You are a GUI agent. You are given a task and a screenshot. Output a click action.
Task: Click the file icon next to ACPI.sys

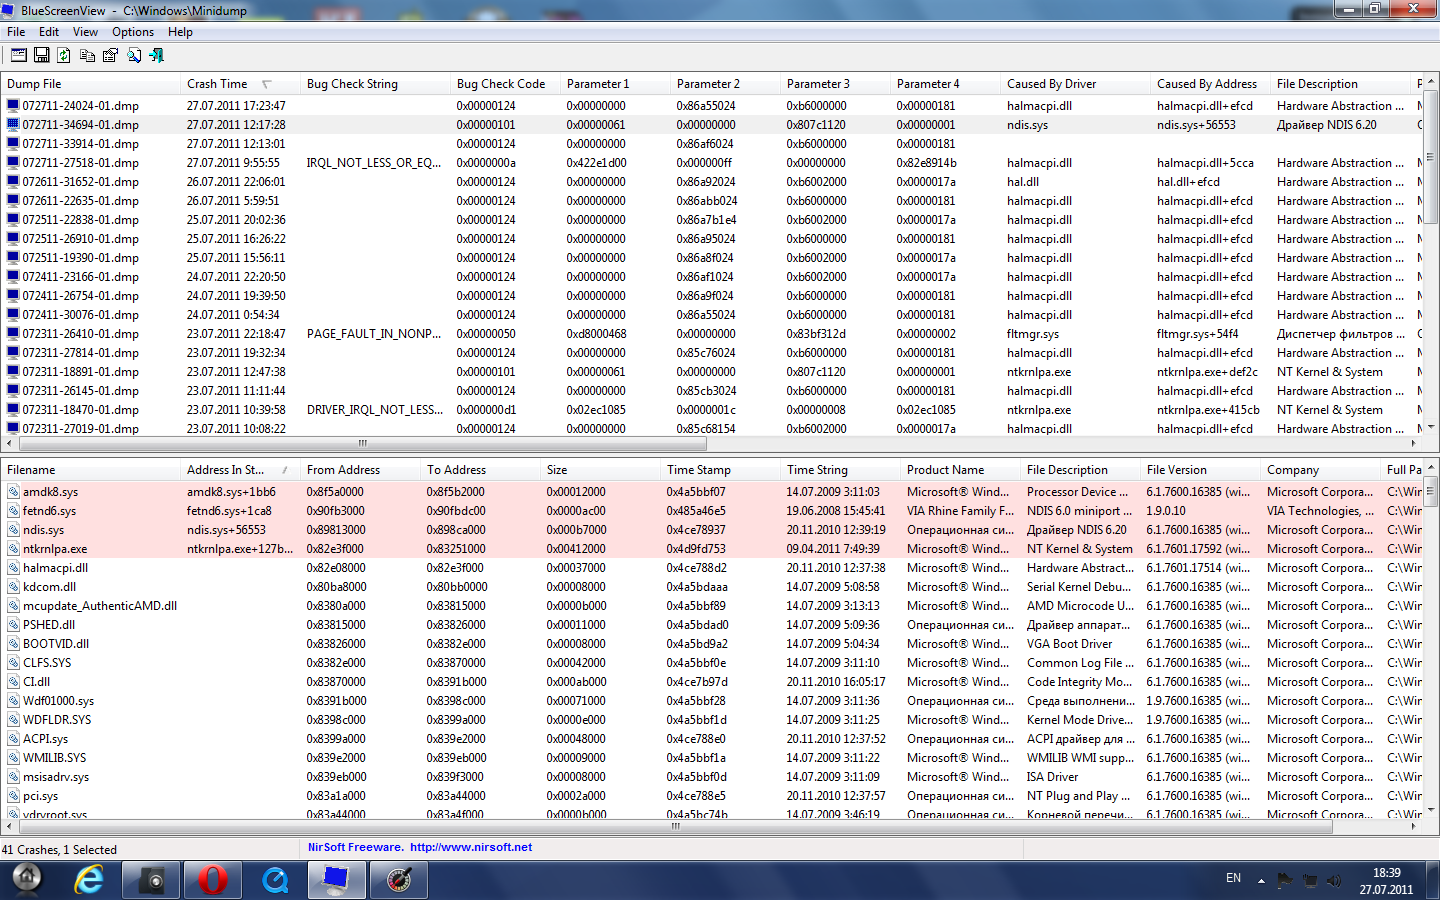[13, 738]
